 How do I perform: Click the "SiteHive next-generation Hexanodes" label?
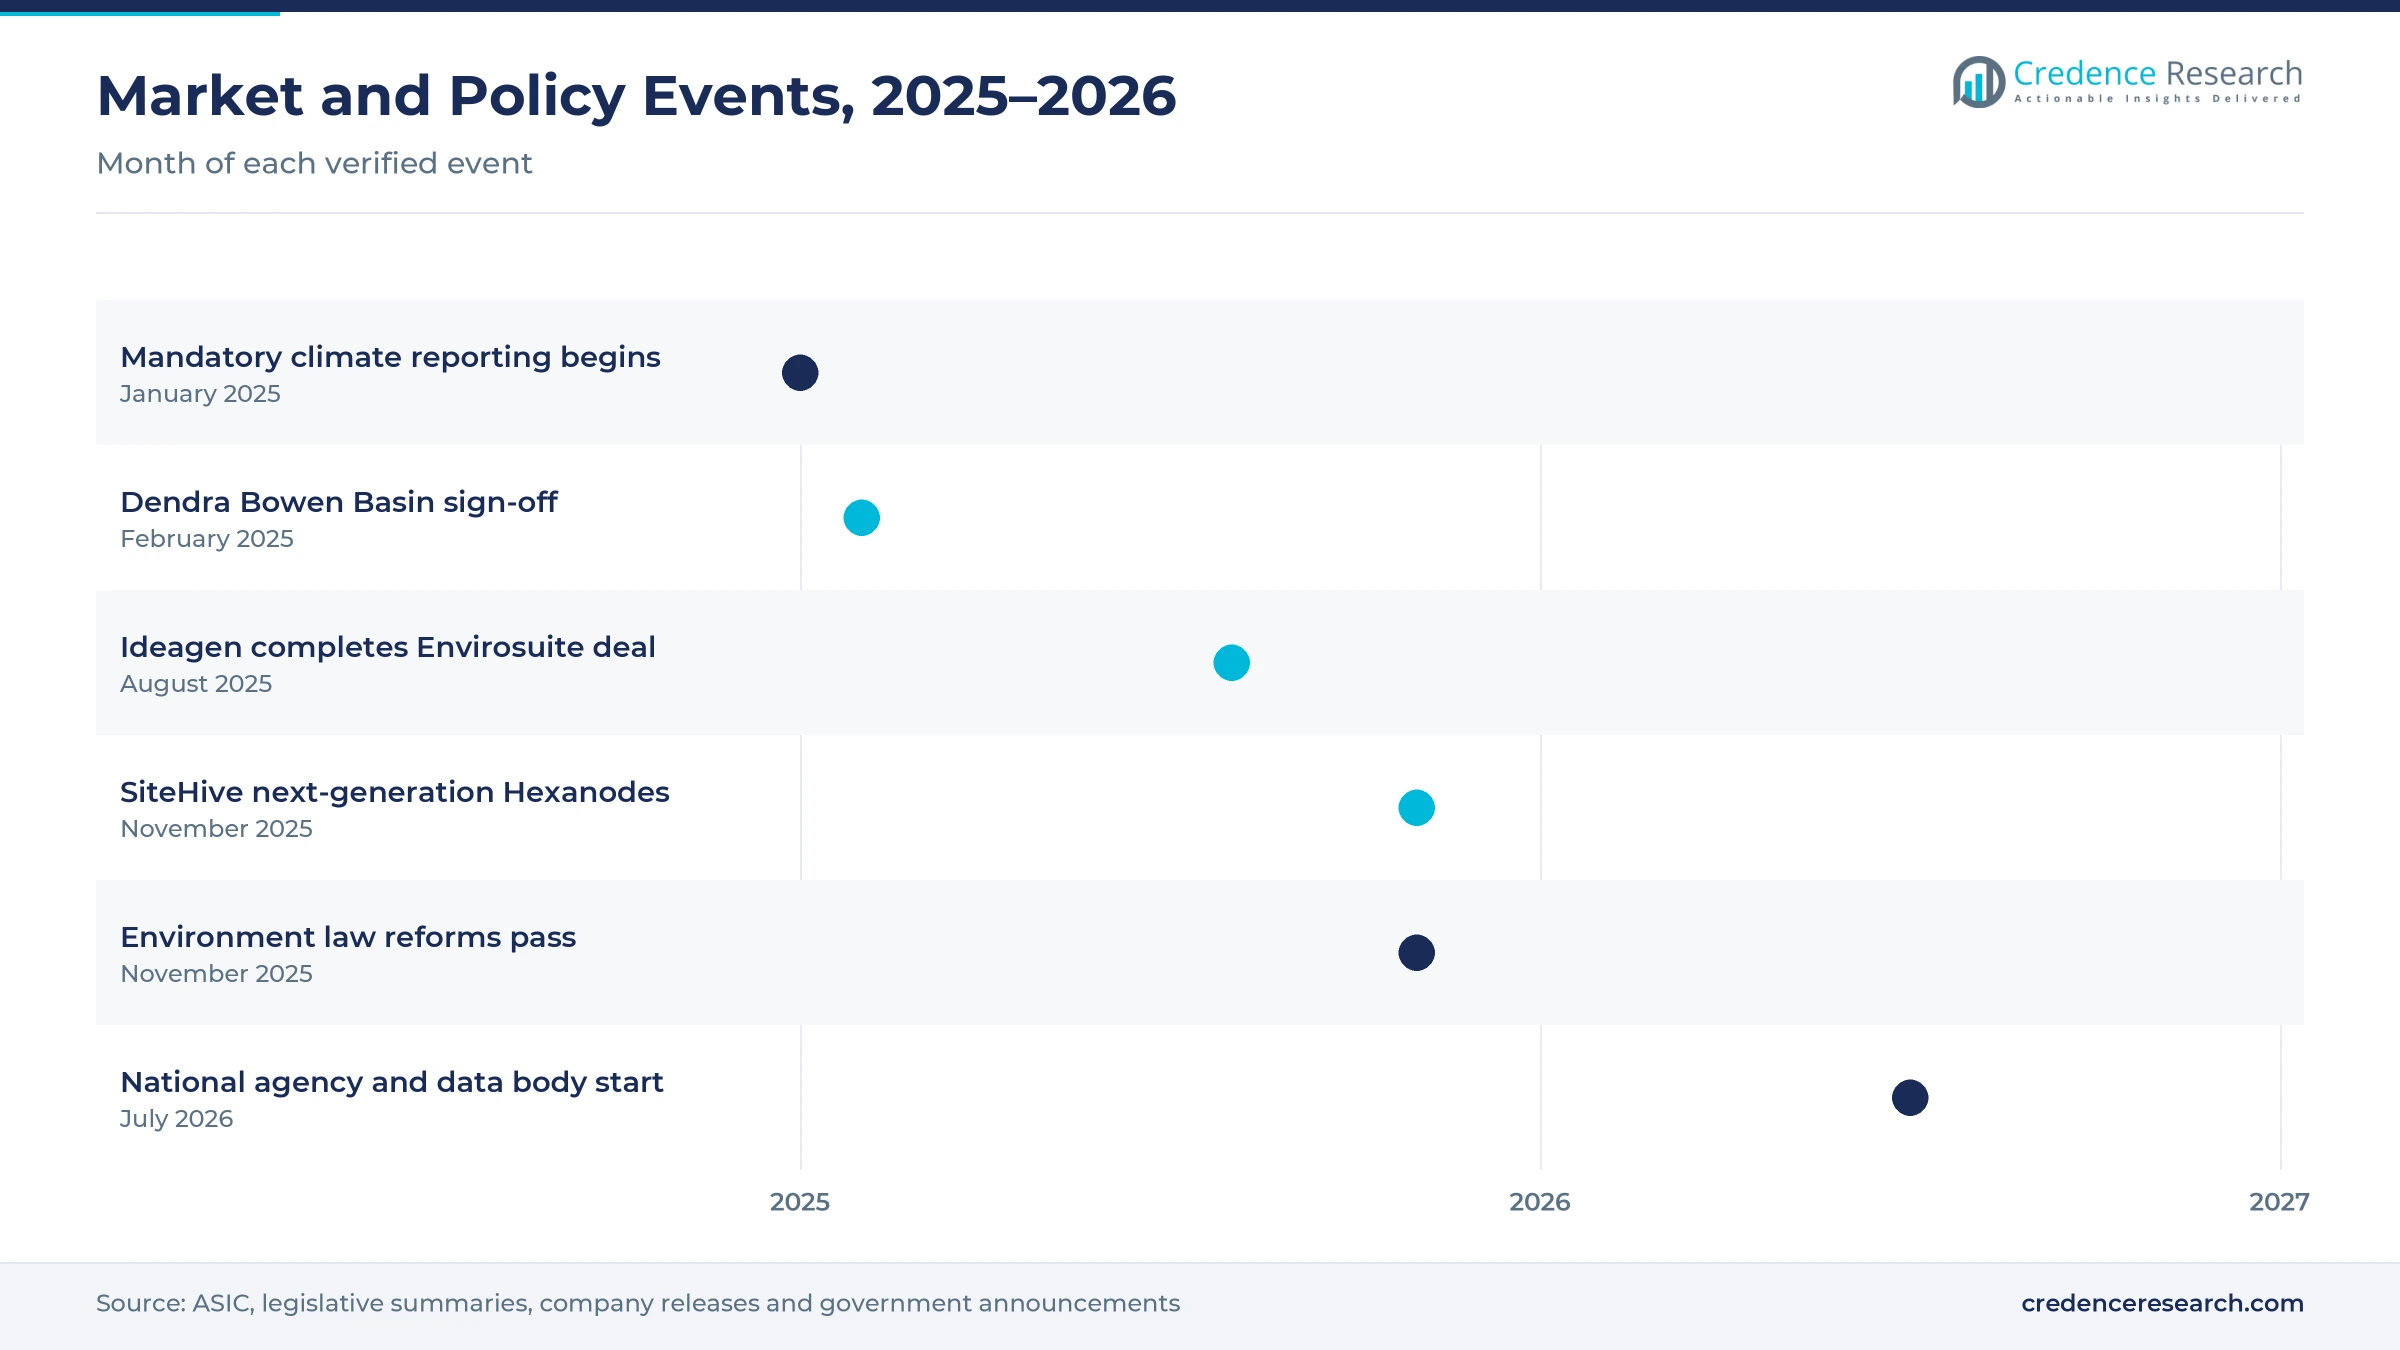pyautogui.click(x=395, y=792)
